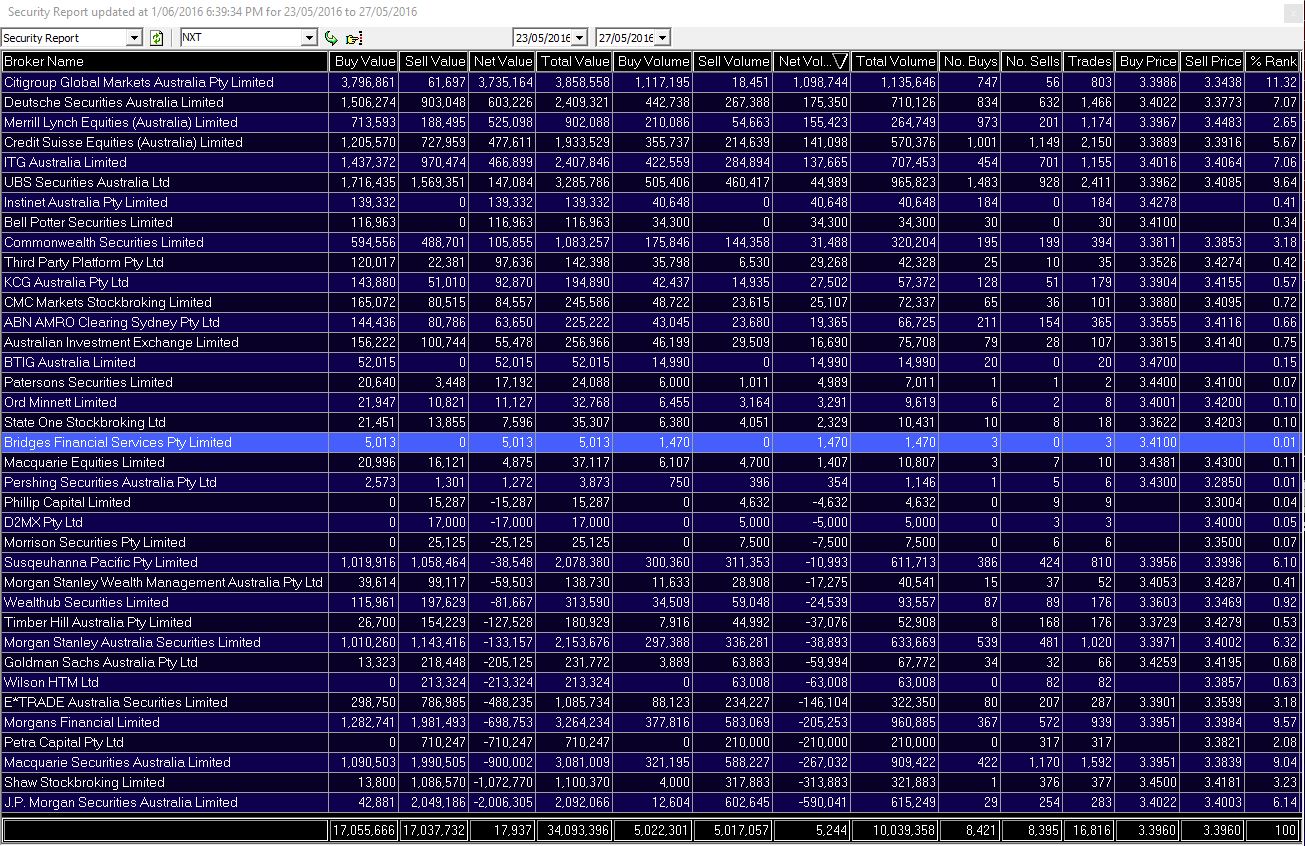
Task: Sort by the Buy Value column header
Action: point(364,62)
